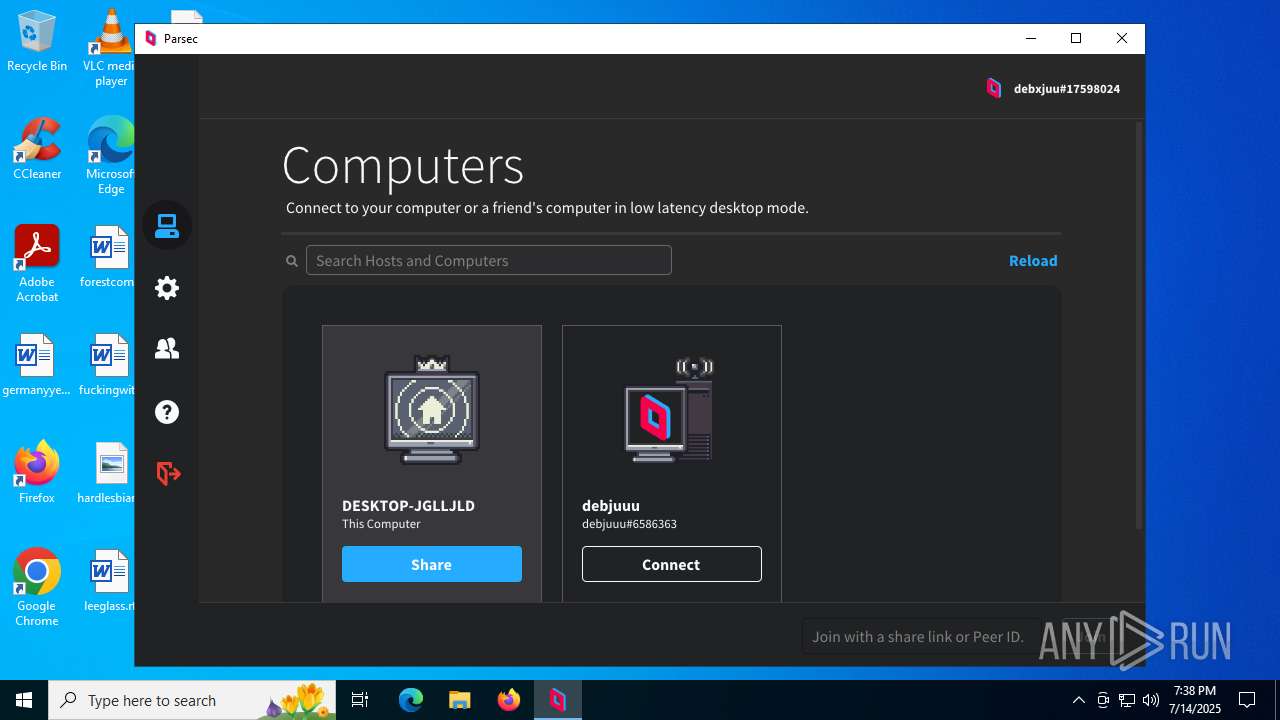
Task: Open Firefox desktop shortcut
Action: 37,472
